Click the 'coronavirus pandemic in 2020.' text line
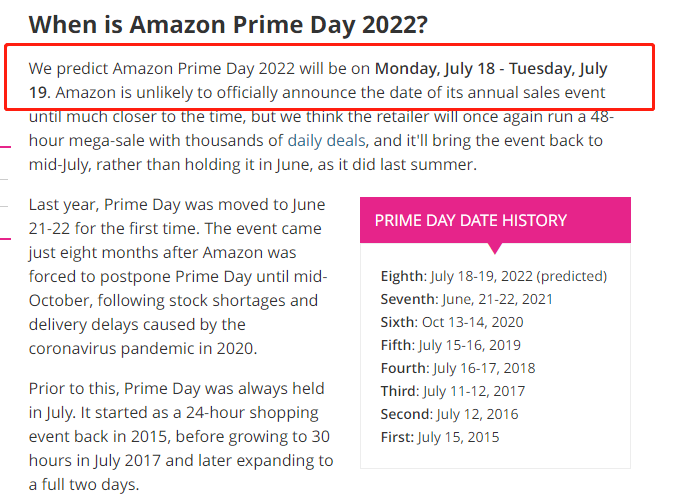 pos(143,349)
